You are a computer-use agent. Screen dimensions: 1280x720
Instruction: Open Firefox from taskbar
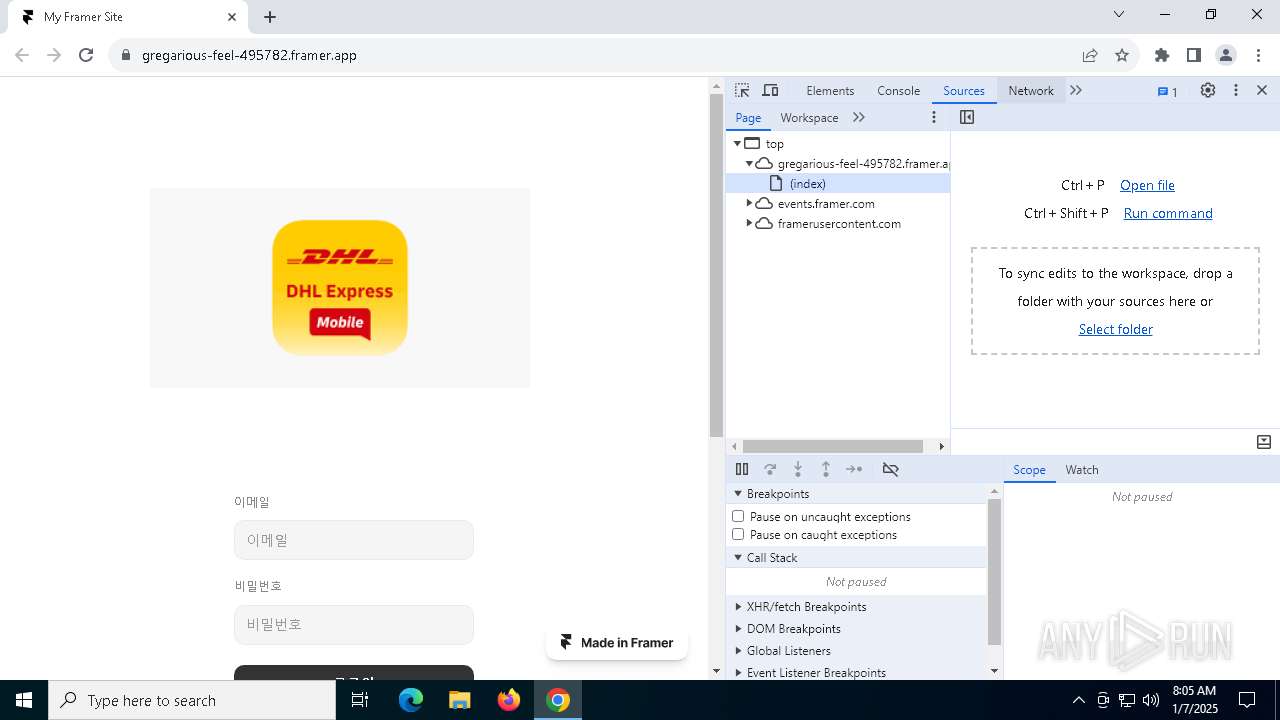point(509,700)
